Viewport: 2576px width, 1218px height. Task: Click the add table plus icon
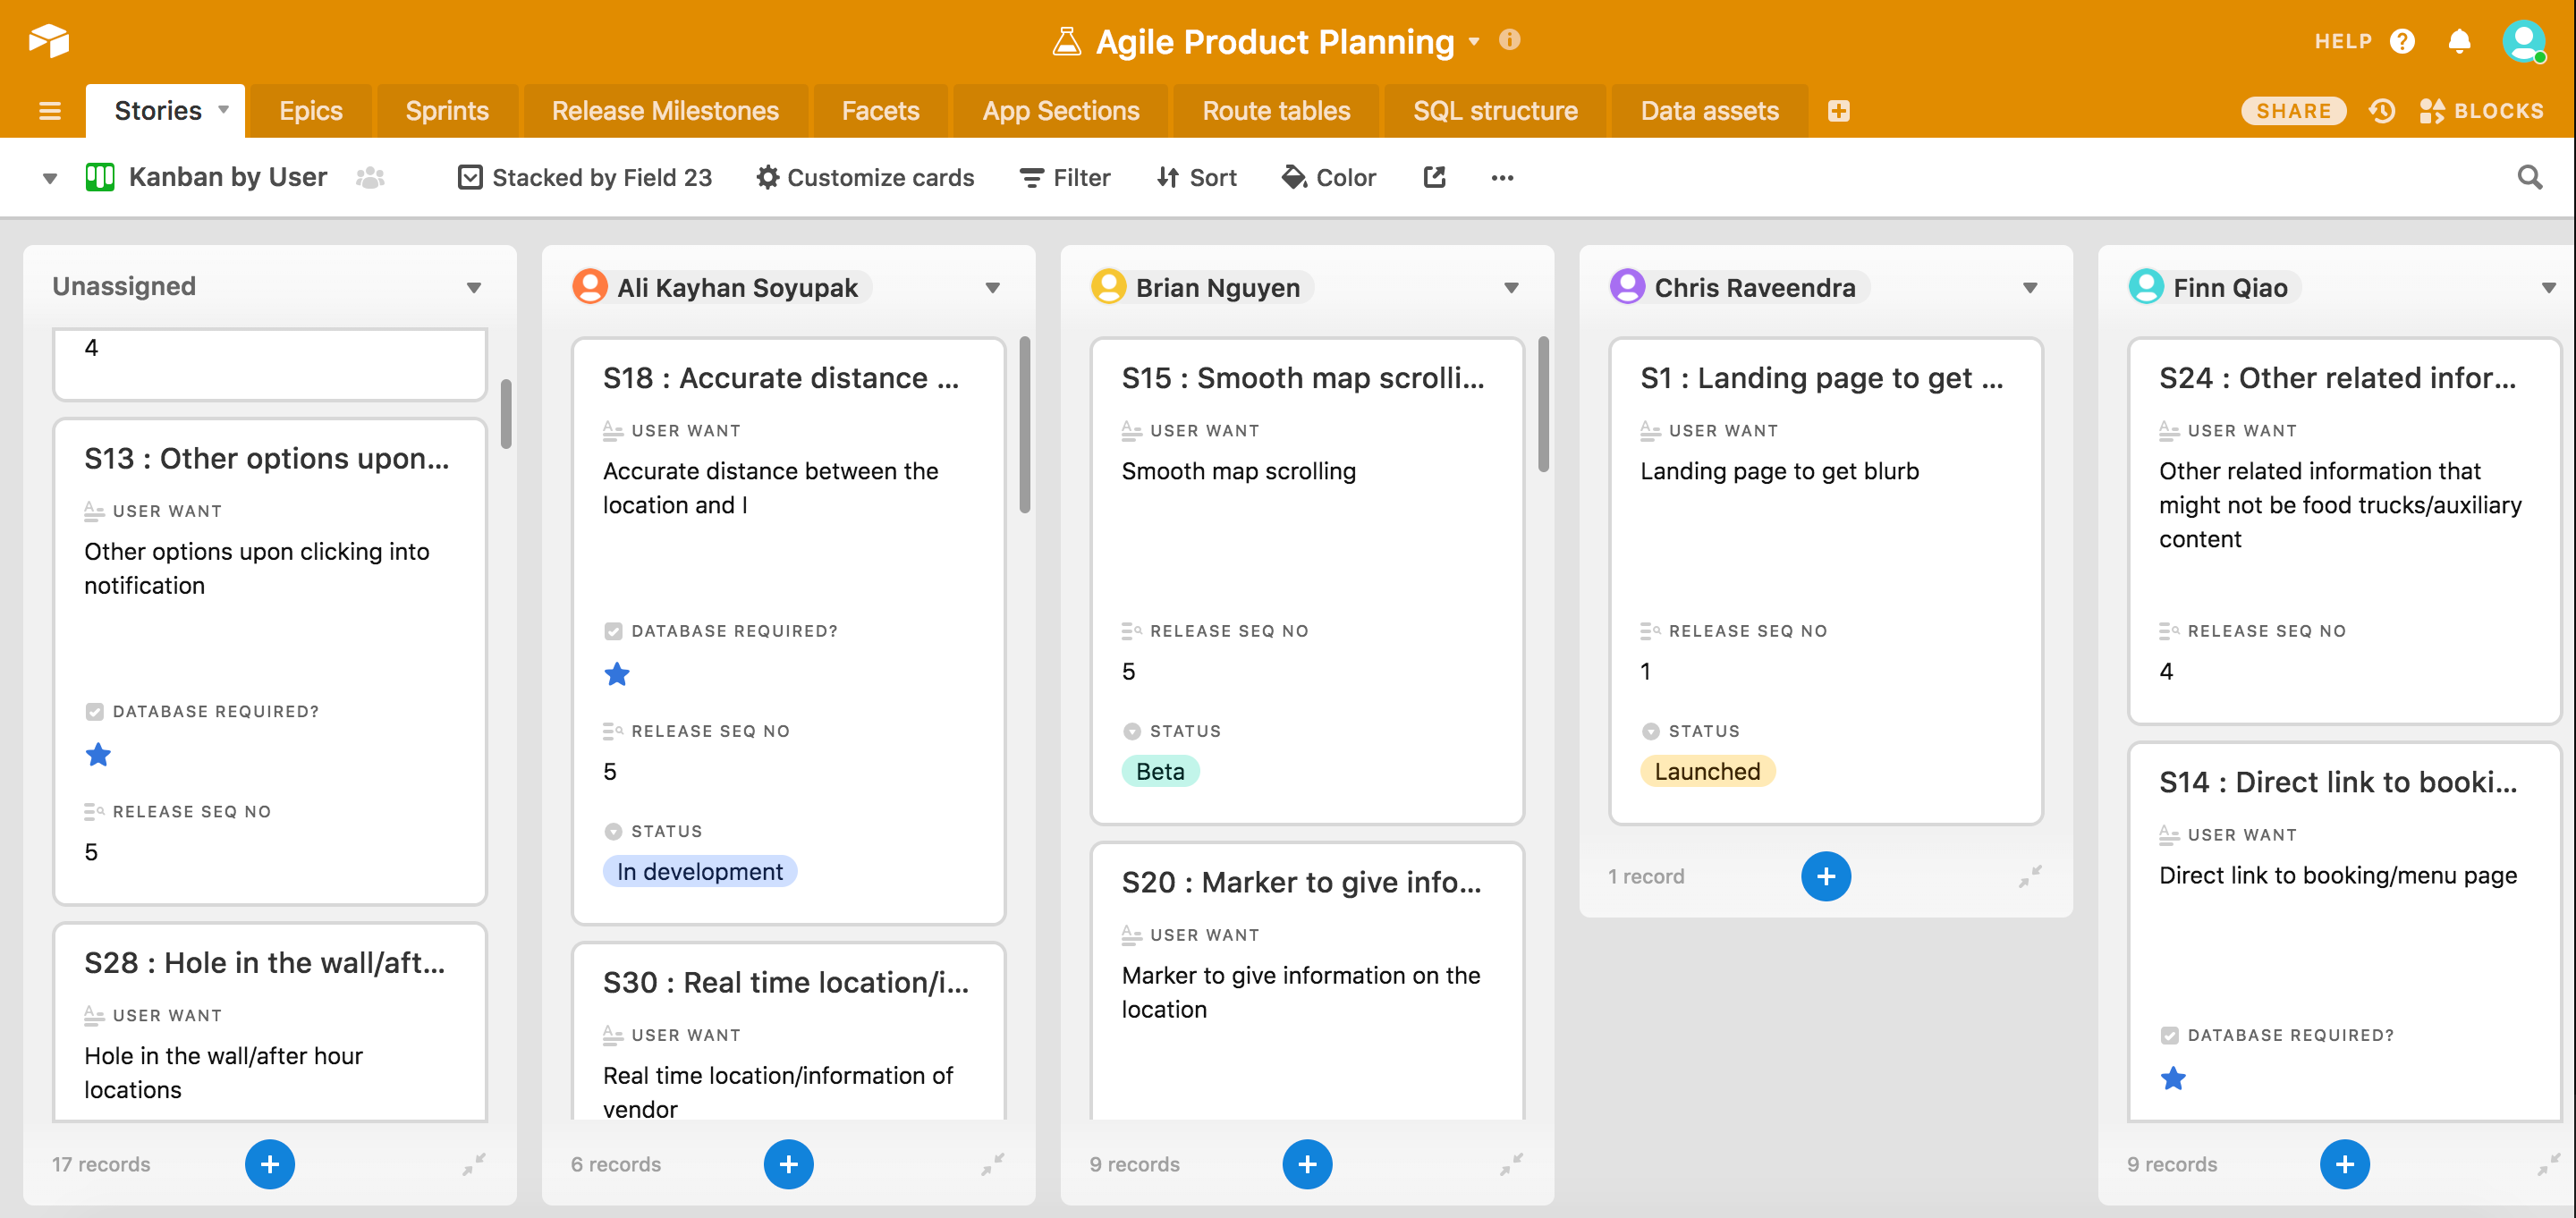tap(1838, 111)
